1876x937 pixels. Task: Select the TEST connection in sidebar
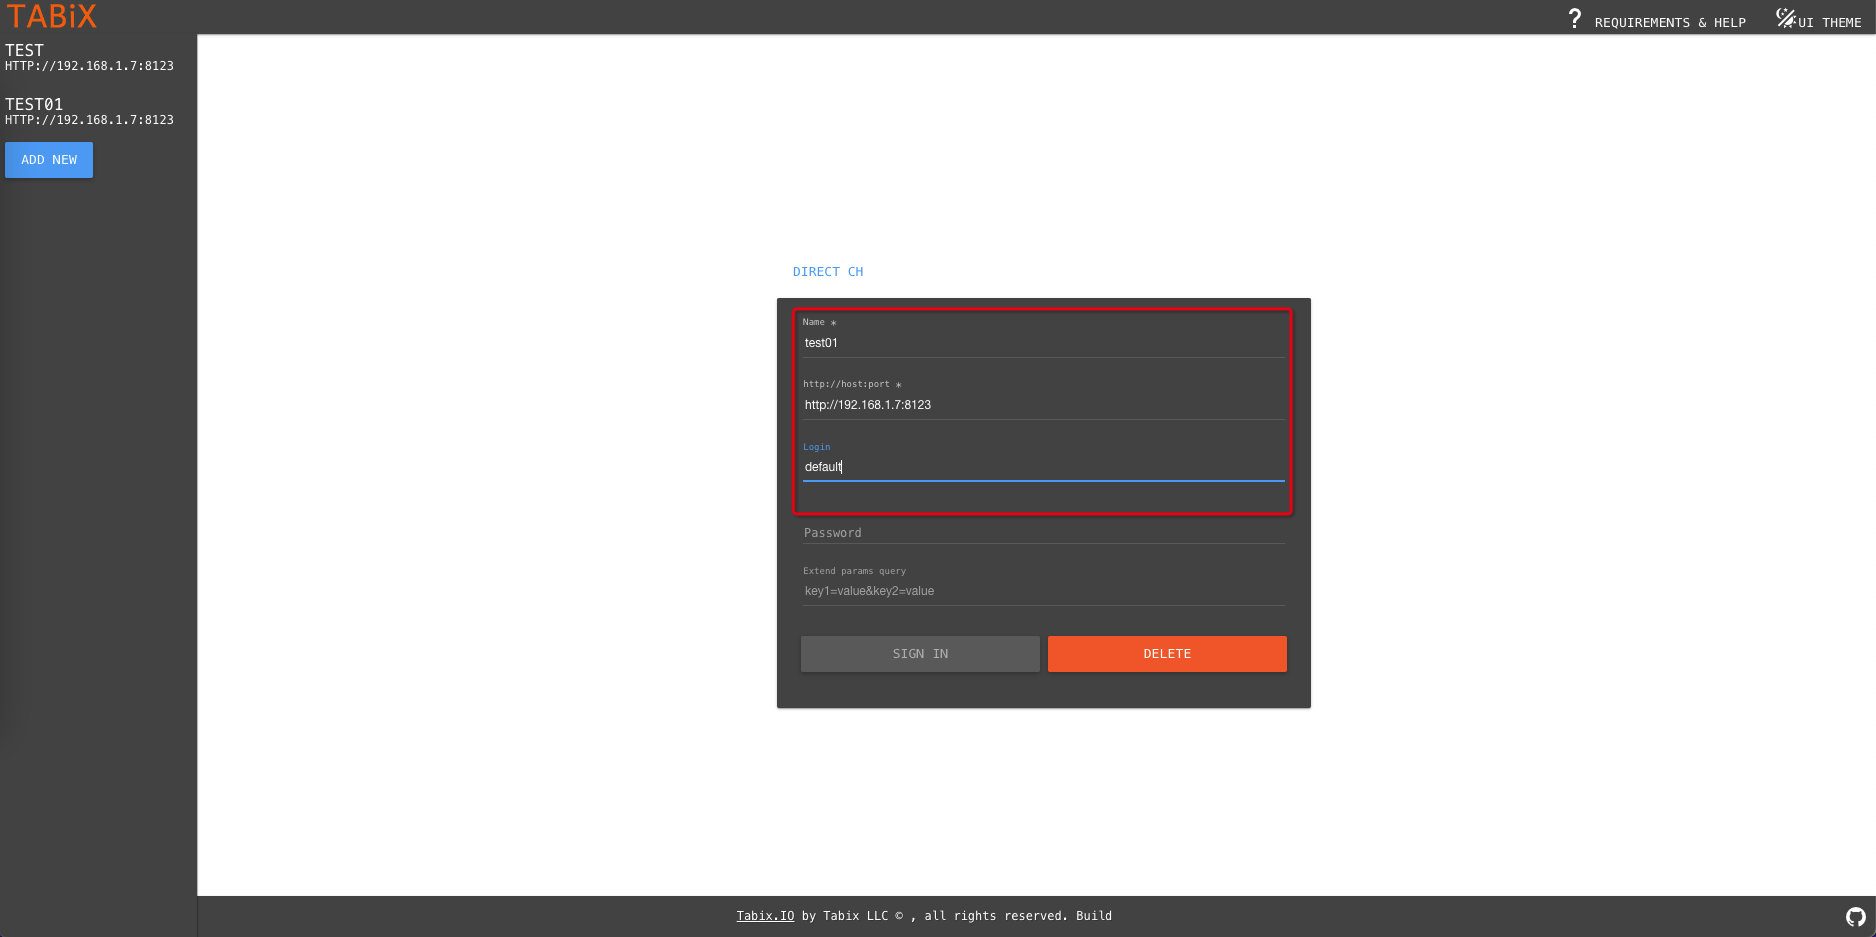coord(89,57)
